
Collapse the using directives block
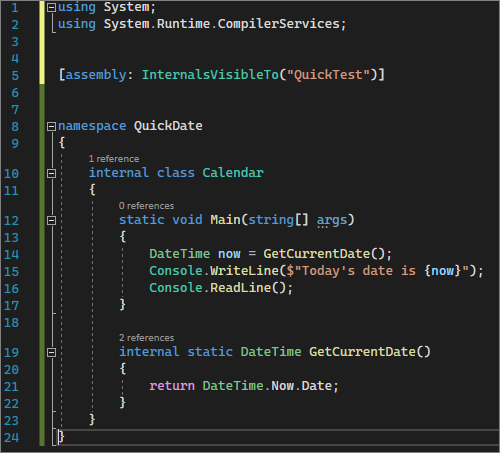51,8
